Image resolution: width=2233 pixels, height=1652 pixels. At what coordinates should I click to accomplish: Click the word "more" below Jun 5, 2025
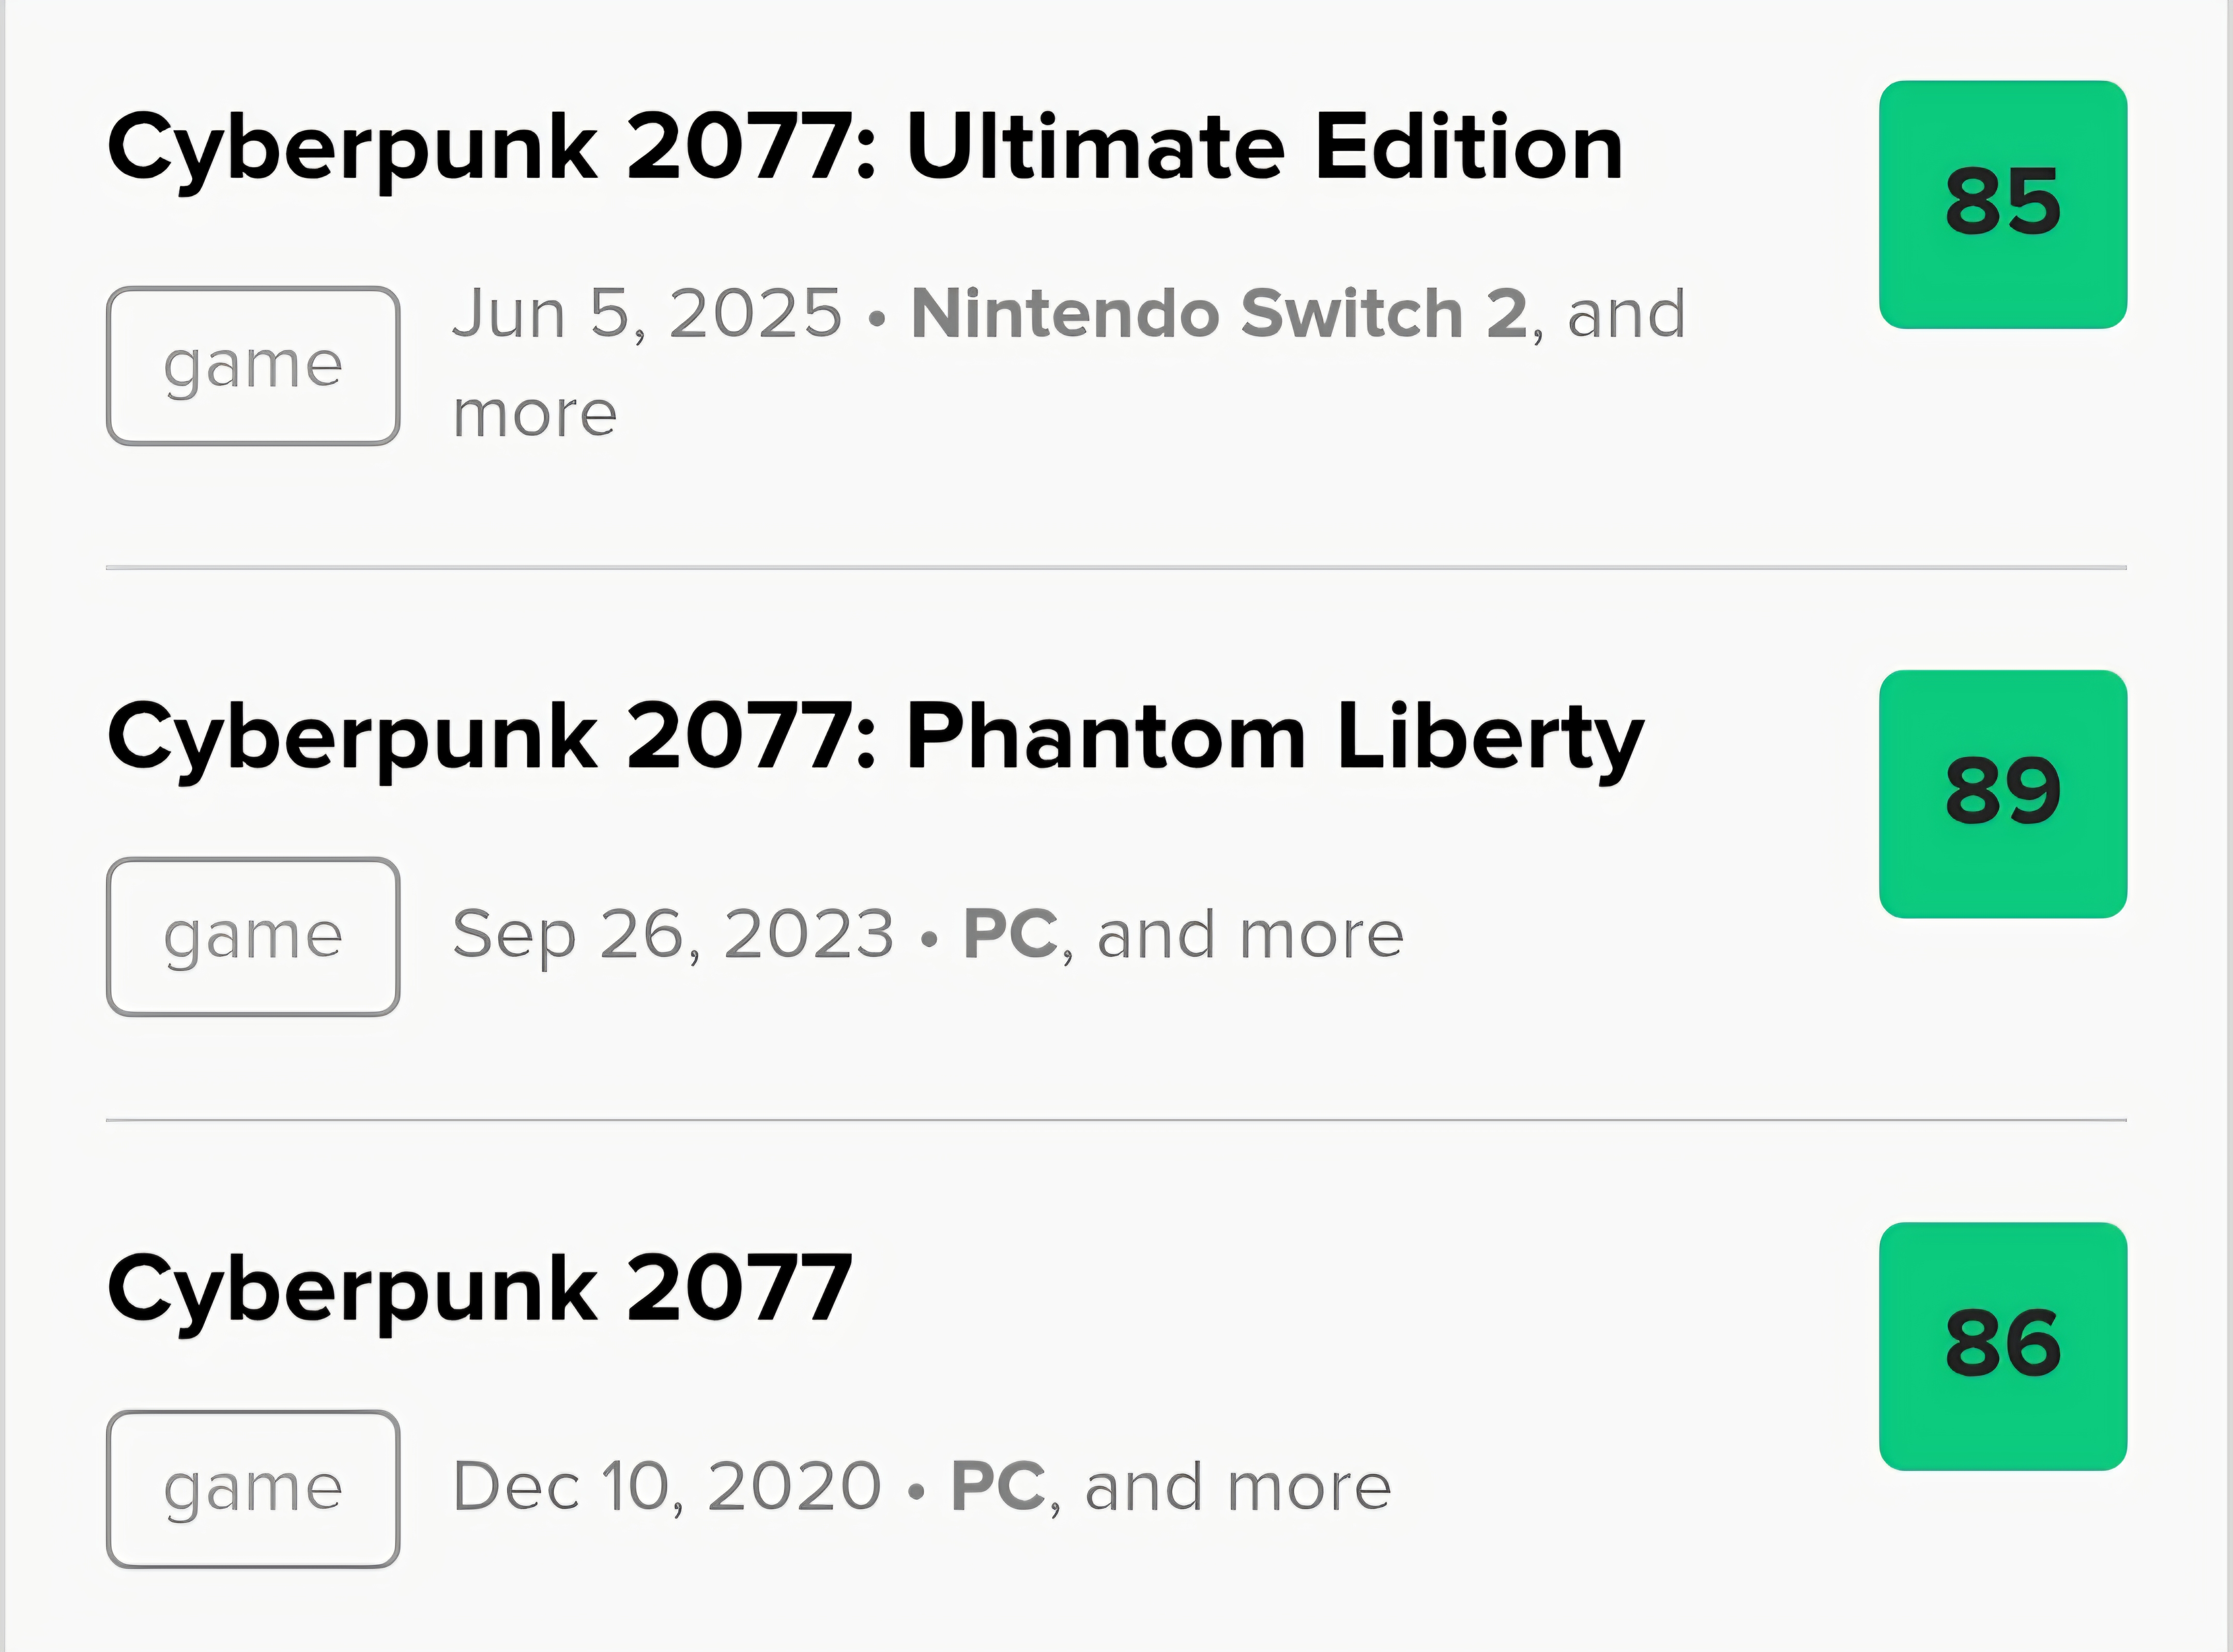[535, 414]
